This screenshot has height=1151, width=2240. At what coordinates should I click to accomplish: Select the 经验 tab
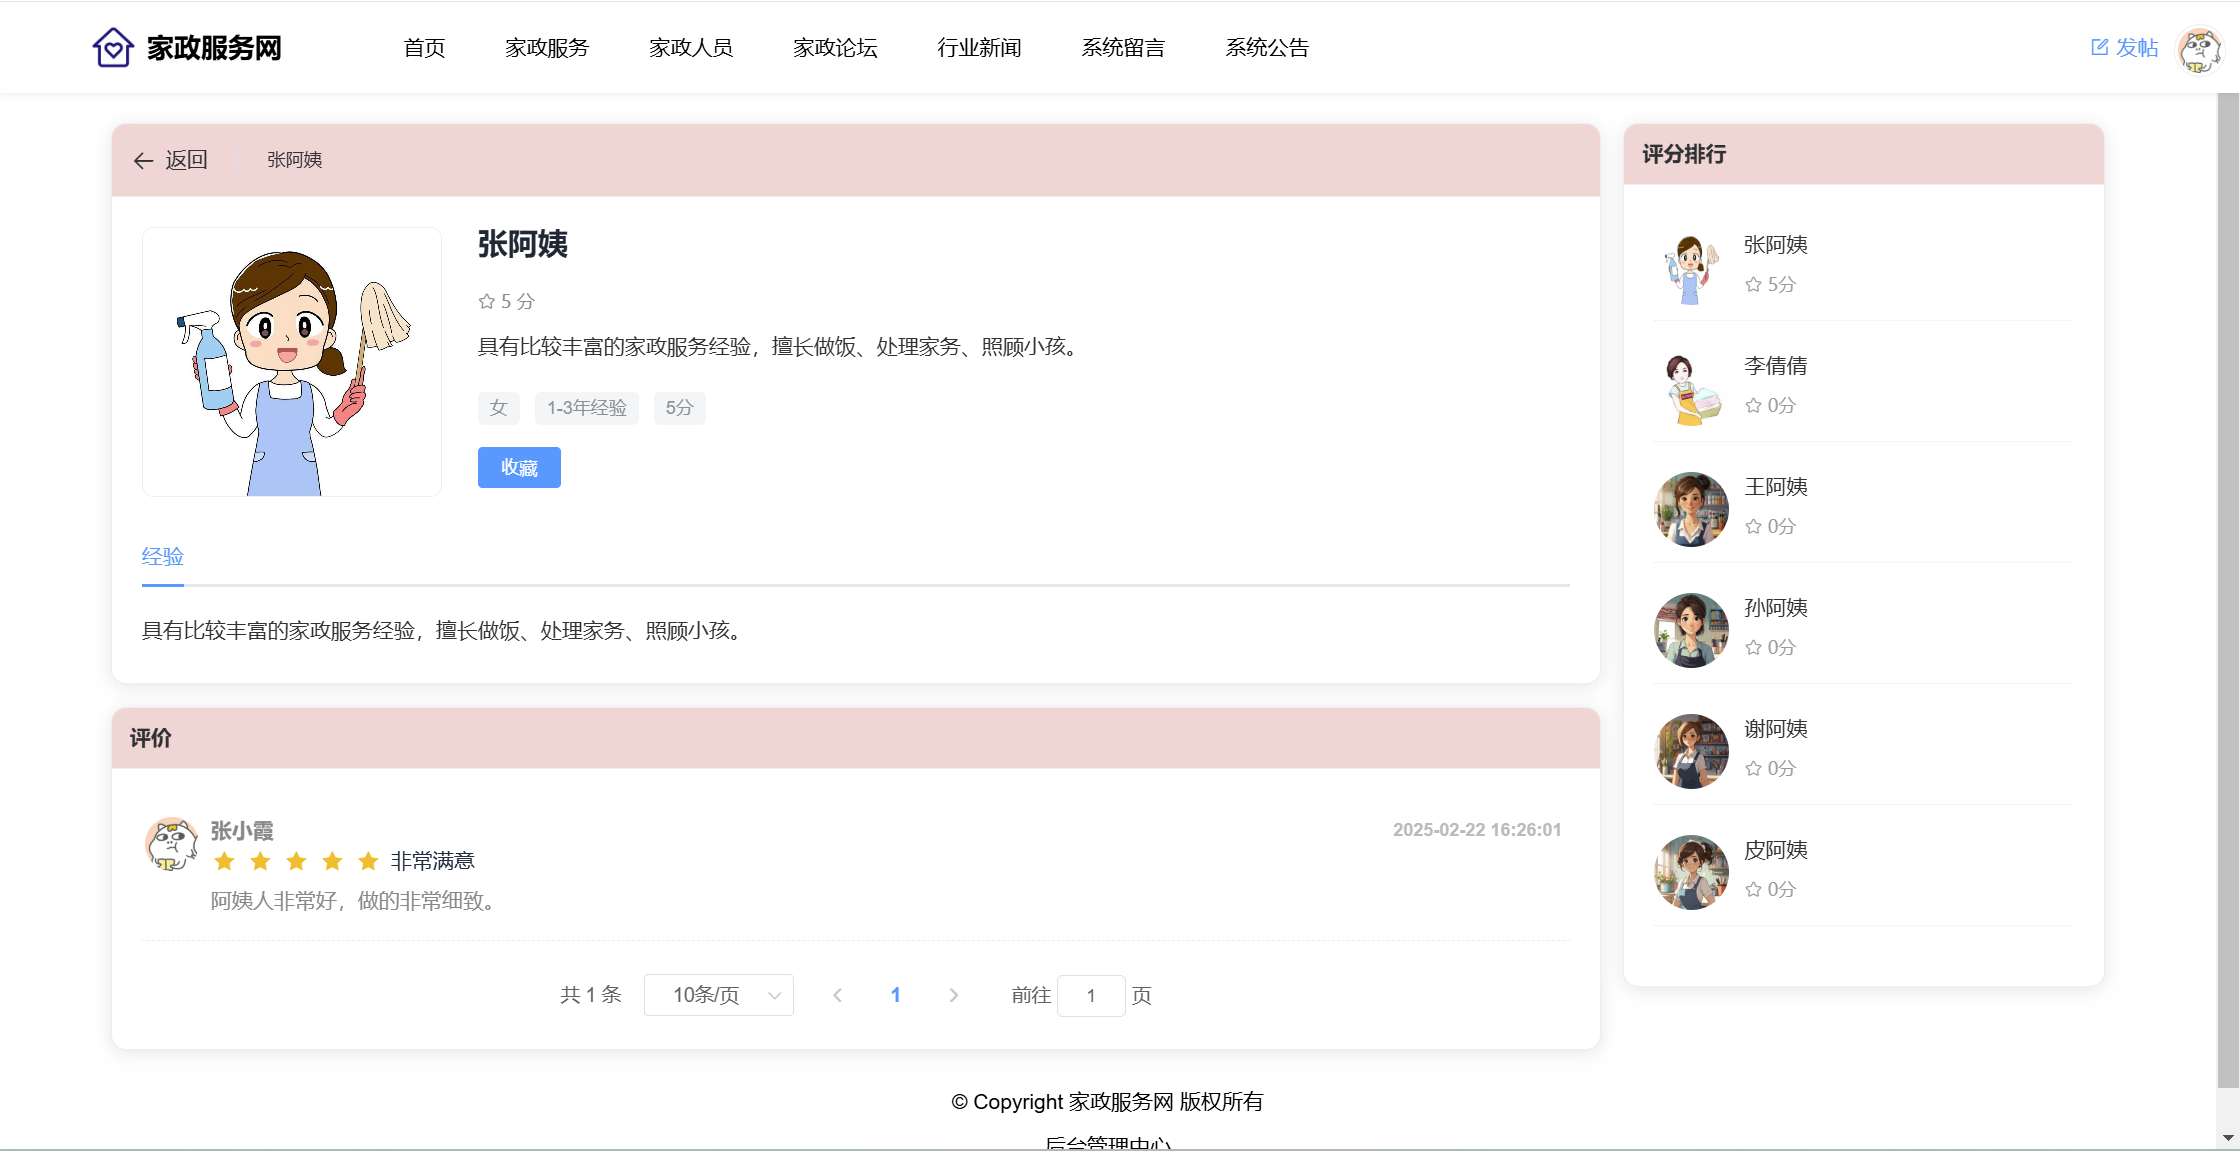pyautogui.click(x=163, y=557)
